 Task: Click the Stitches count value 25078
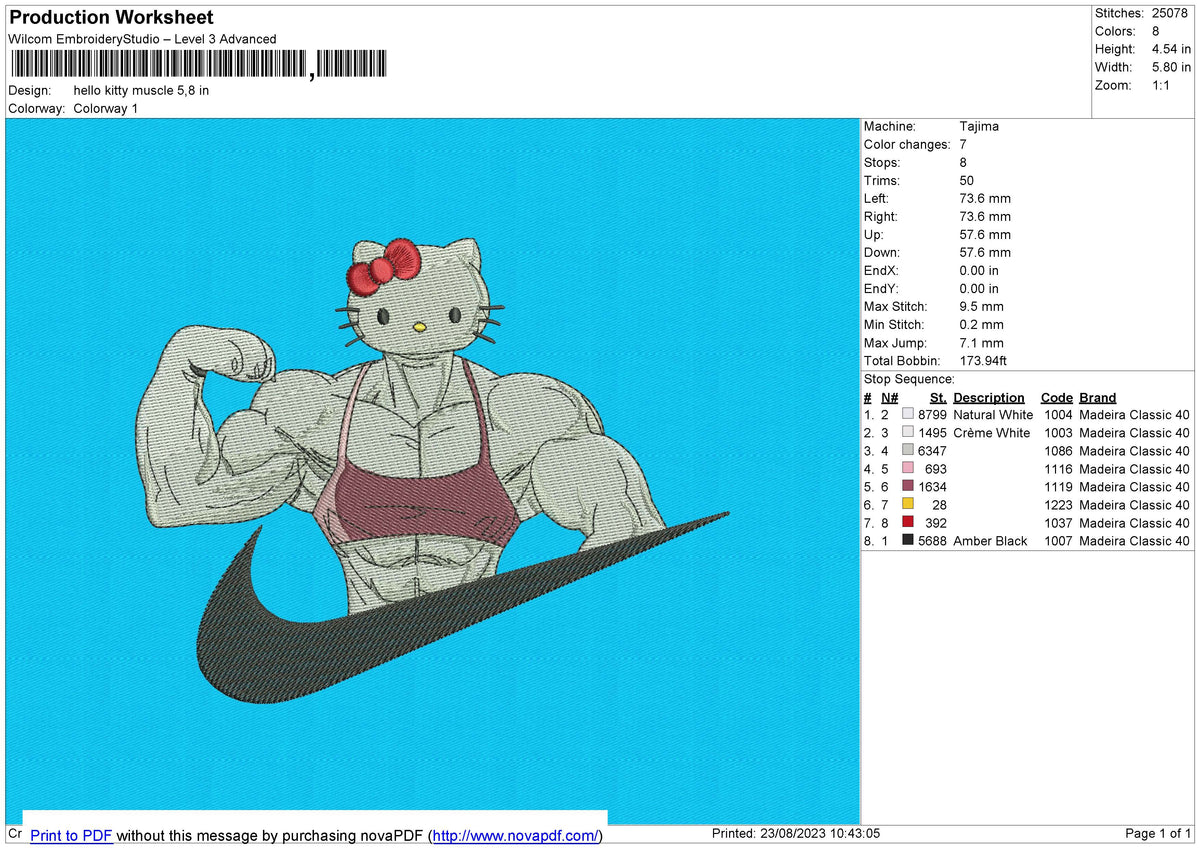[x=1168, y=13]
